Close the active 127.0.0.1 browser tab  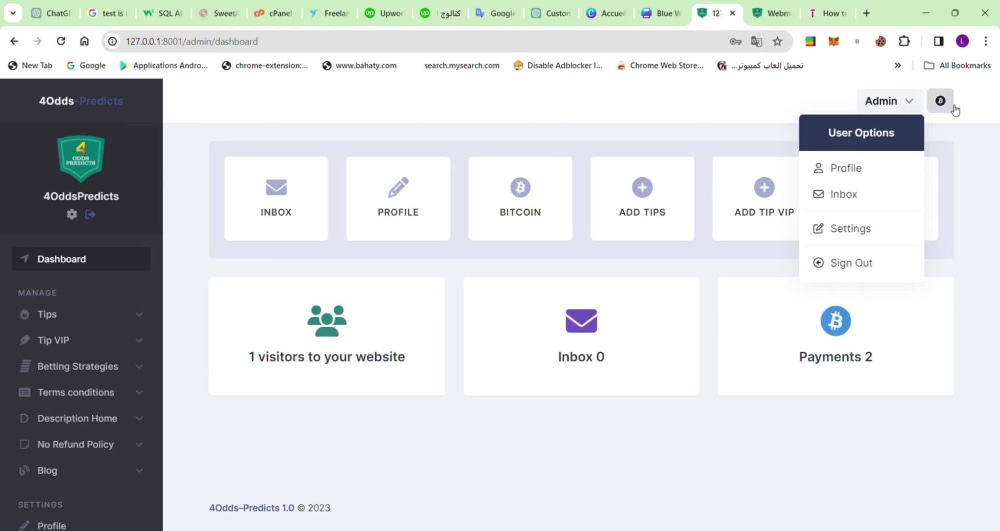click(732, 13)
